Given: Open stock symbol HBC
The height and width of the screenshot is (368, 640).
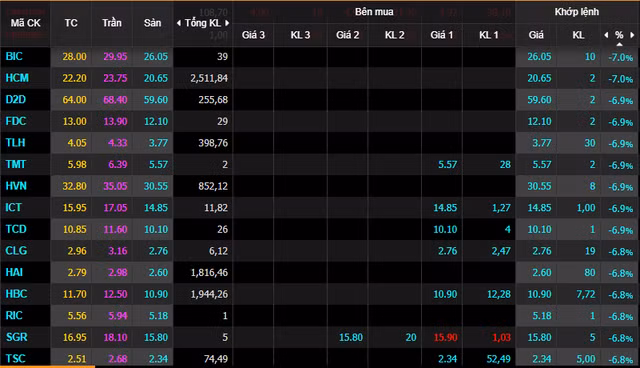Looking at the screenshot, I should pyautogui.click(x=16, y=294).
